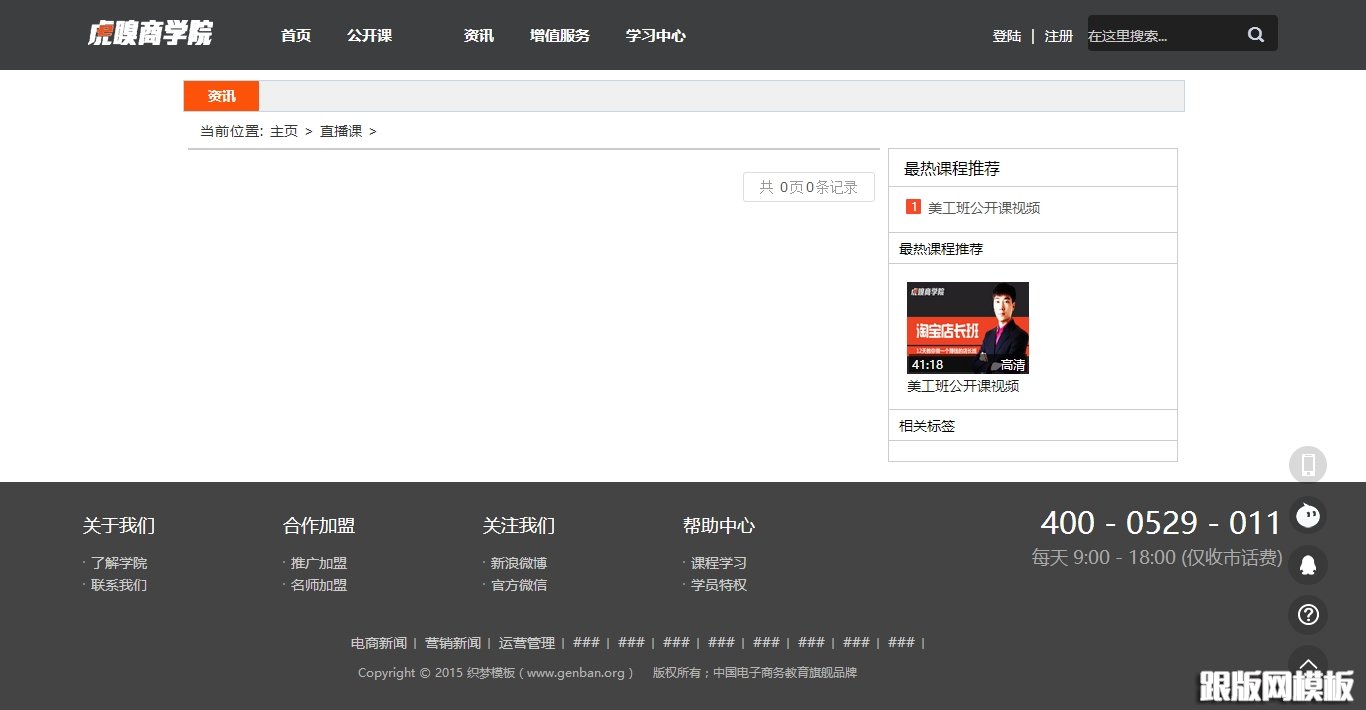Open the question mark help icon
Viewport: 1366px width, 710px height.
(1308, 615)
